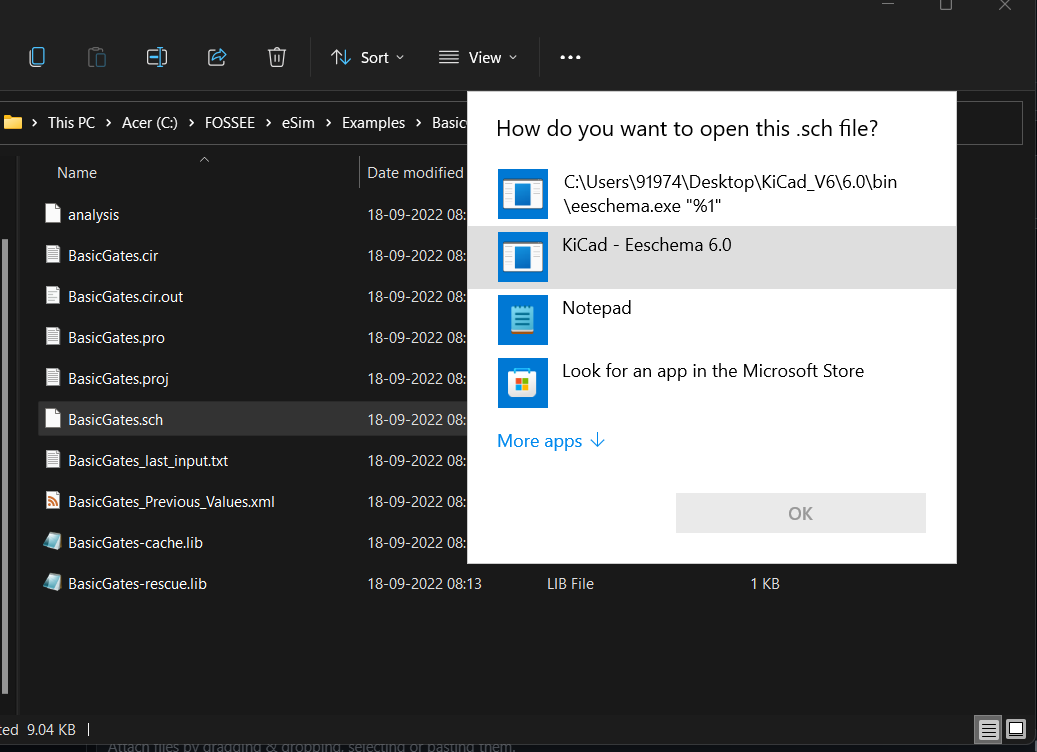Expand chevron between FOSSEE and eSim
Image resolution: width=1037 pixels, height=752 pixels.
(x=269, y=122)
